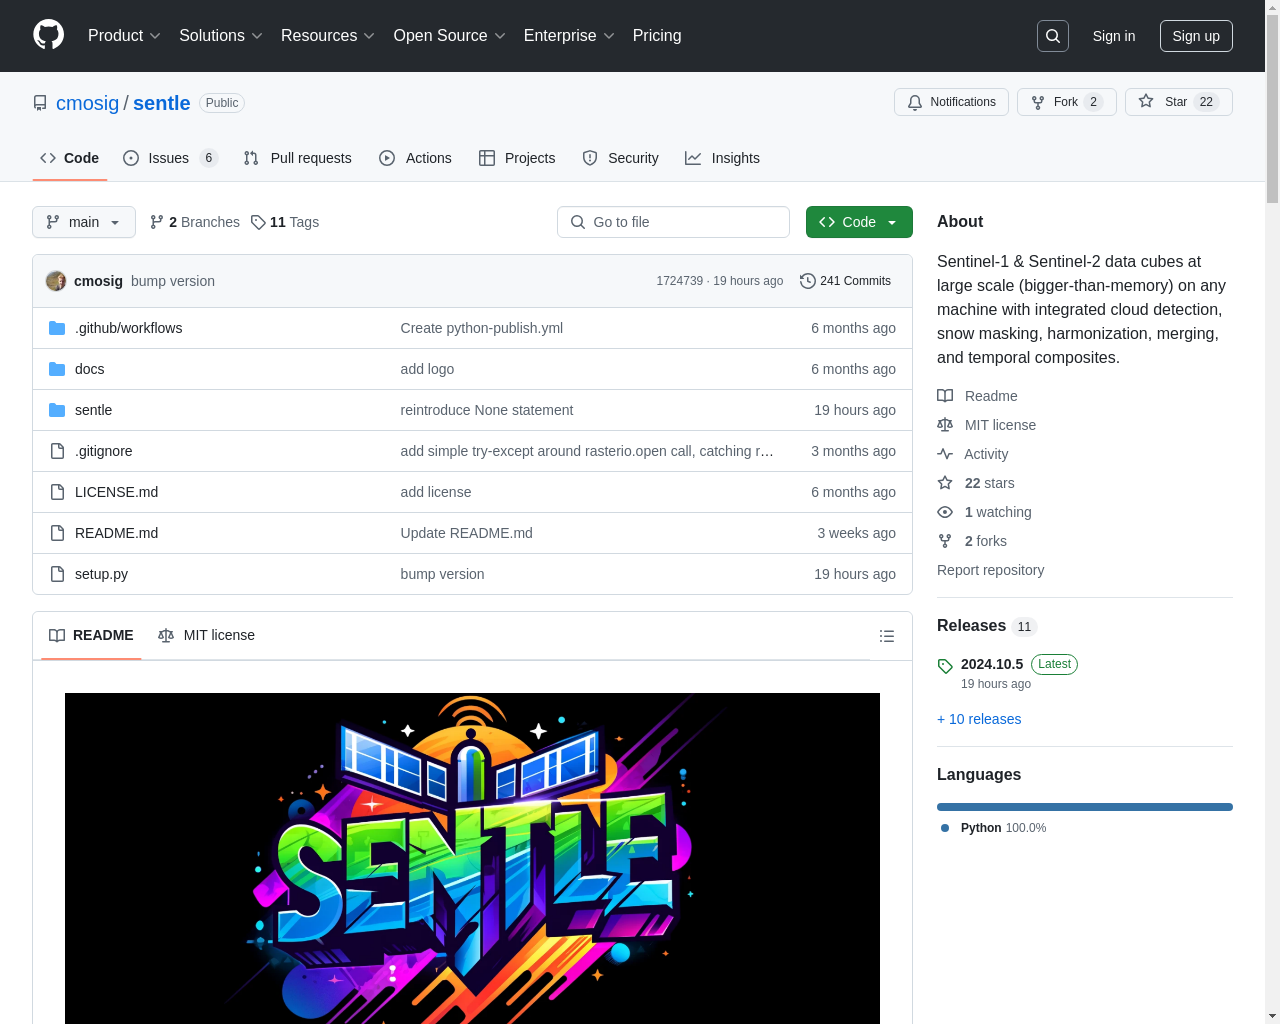Screen dimensions: 1280x1024
Task: Click the fork icon beside 2 forks
Action: click(945, 541)
